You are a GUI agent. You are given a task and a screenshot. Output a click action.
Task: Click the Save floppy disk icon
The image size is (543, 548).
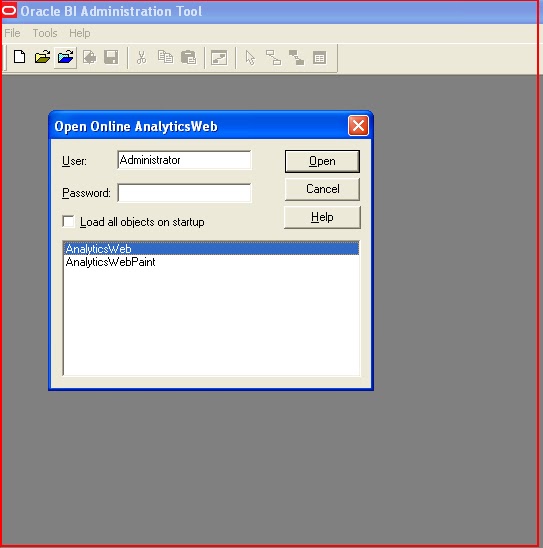coord(111,57)
